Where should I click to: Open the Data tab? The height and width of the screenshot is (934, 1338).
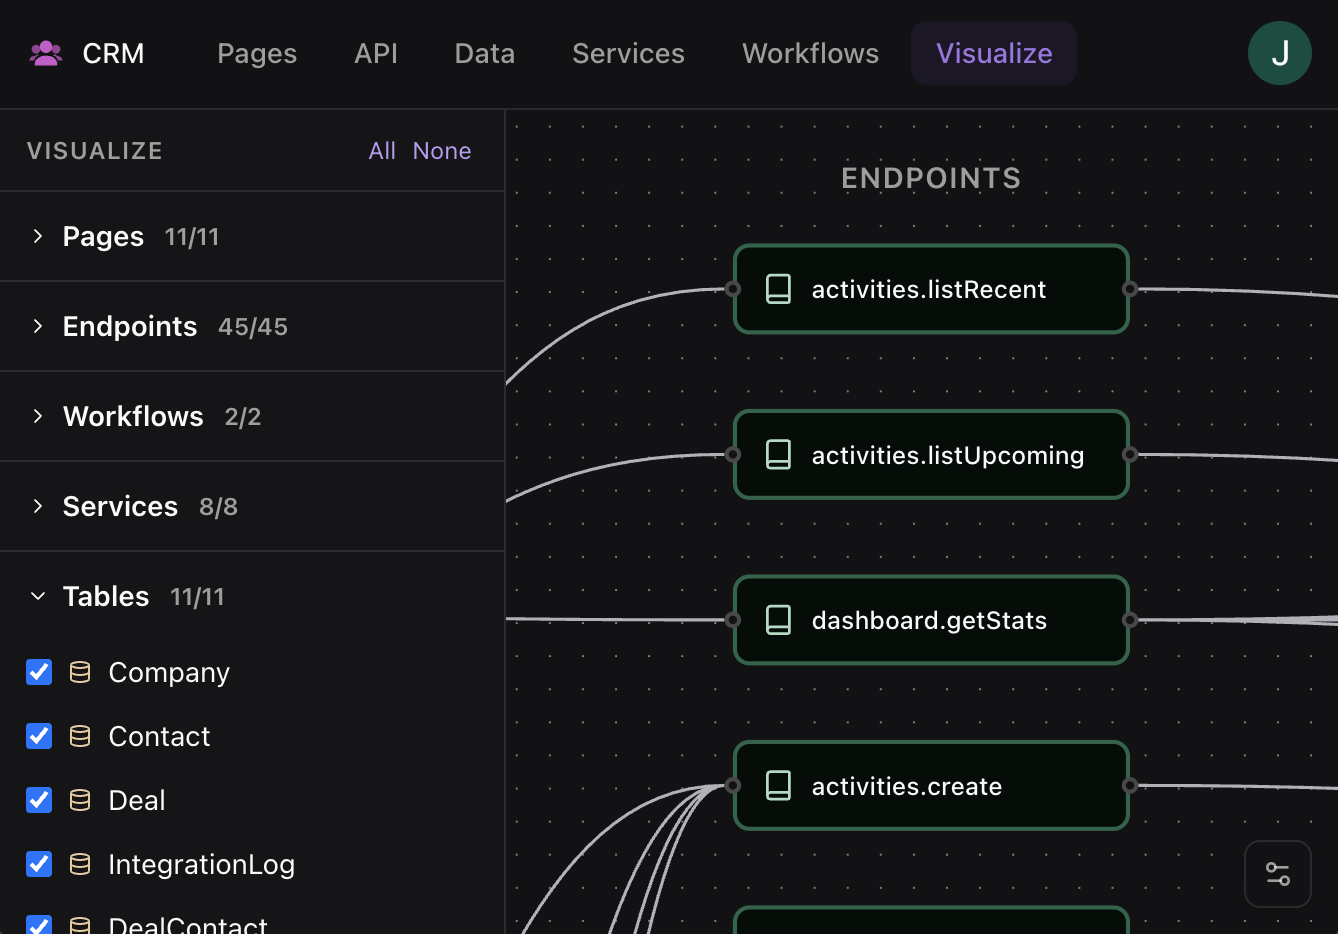pos(484,53)
